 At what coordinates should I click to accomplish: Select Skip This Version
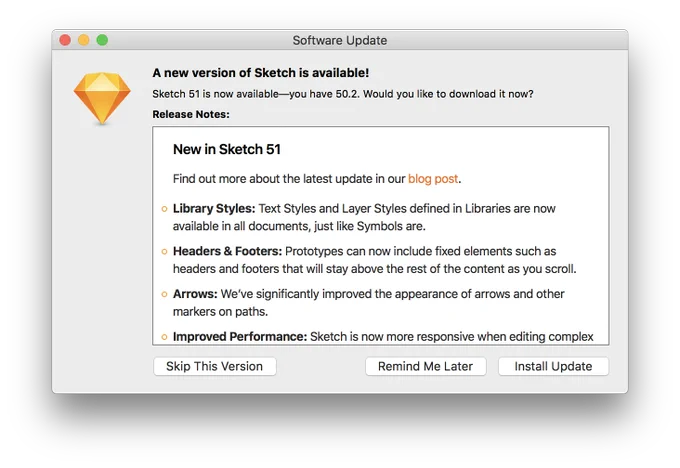point(215,367)
